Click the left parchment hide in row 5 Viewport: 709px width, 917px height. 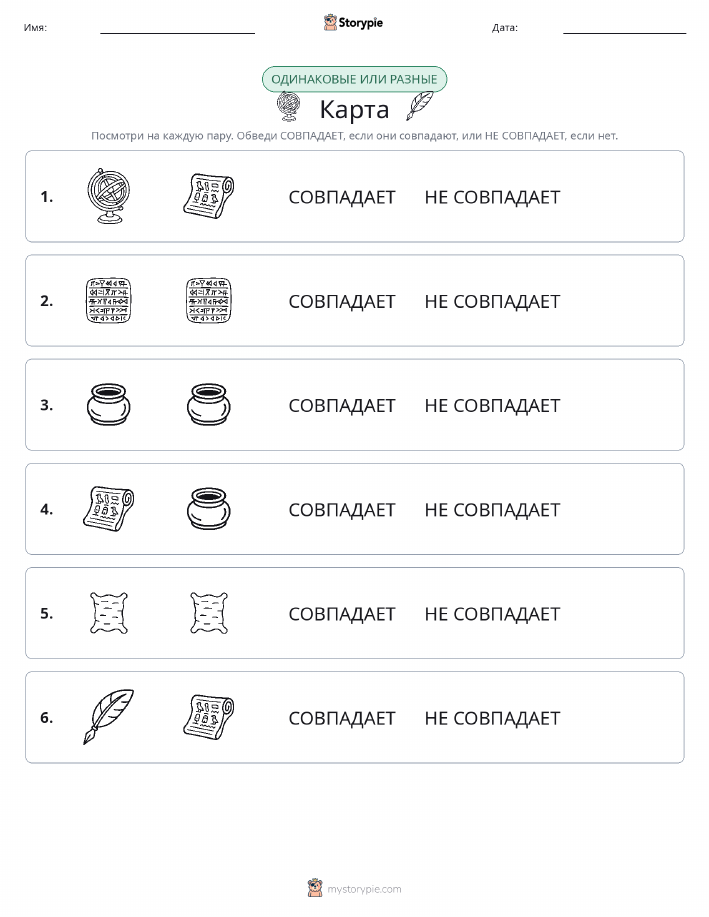click(x=108, y=613)
